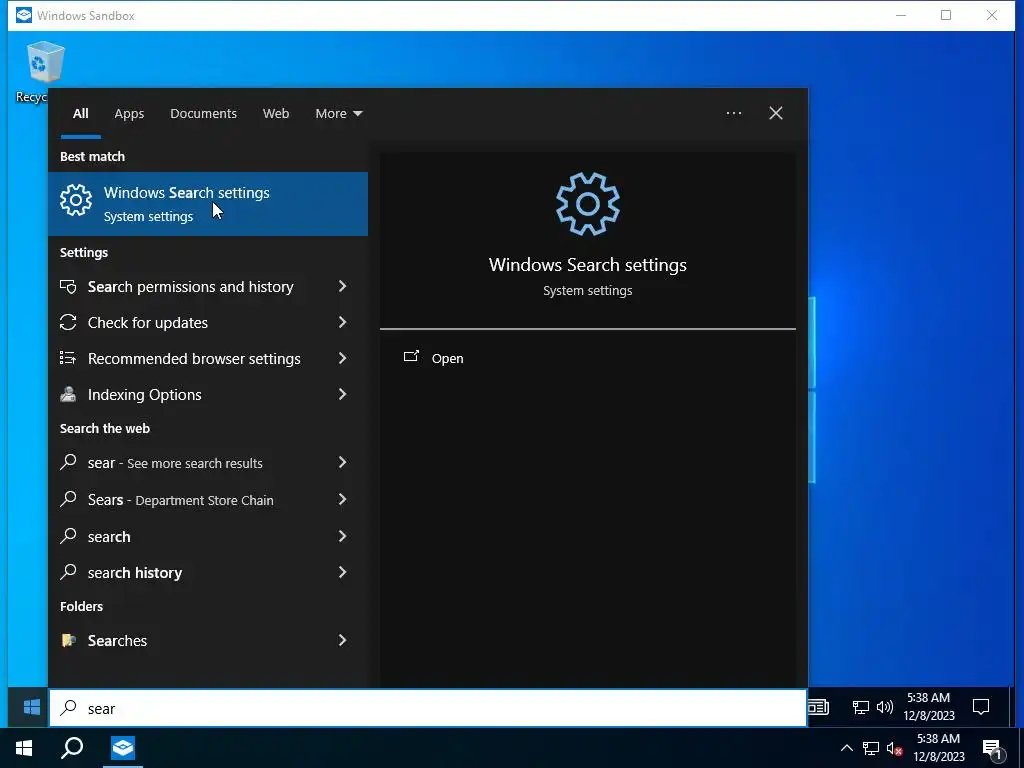Click the sandbox network tray icon
The image size is (1024, 768).
tap(861, 707)
